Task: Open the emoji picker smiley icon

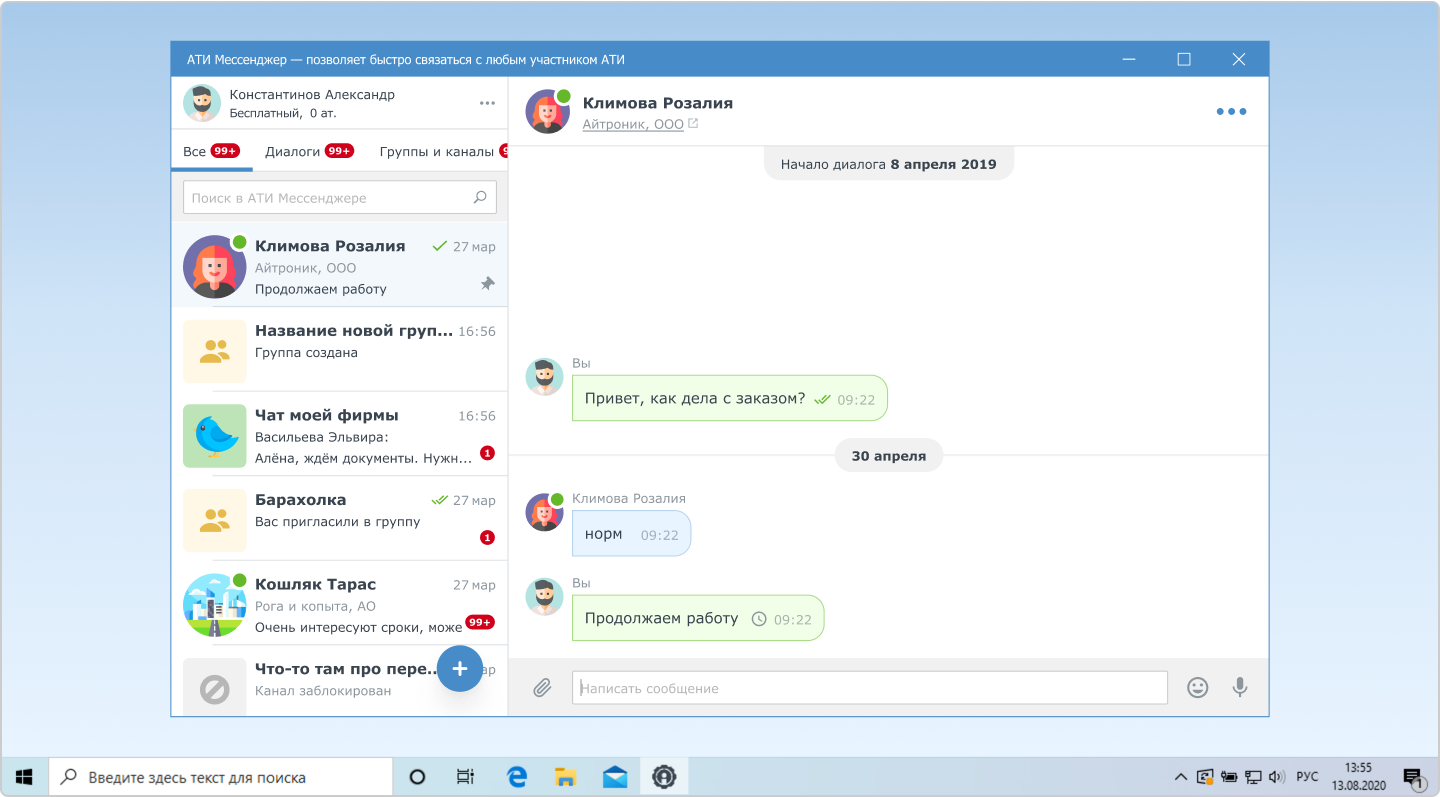Action: pyautogui.click(x=1197, y=688)
